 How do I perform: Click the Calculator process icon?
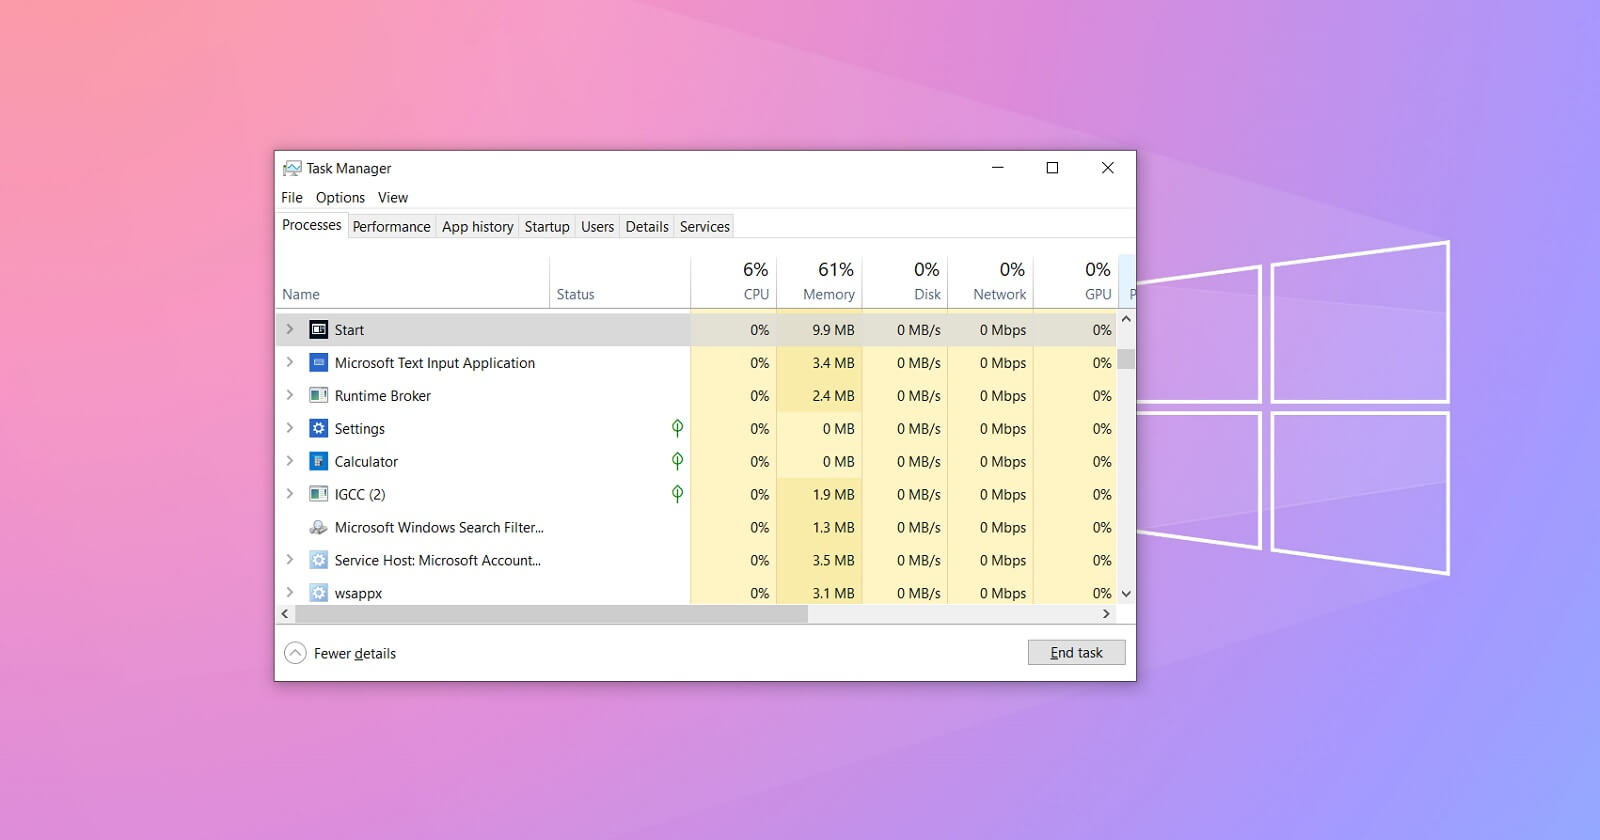pyautogui.click(x=318, y=461)
